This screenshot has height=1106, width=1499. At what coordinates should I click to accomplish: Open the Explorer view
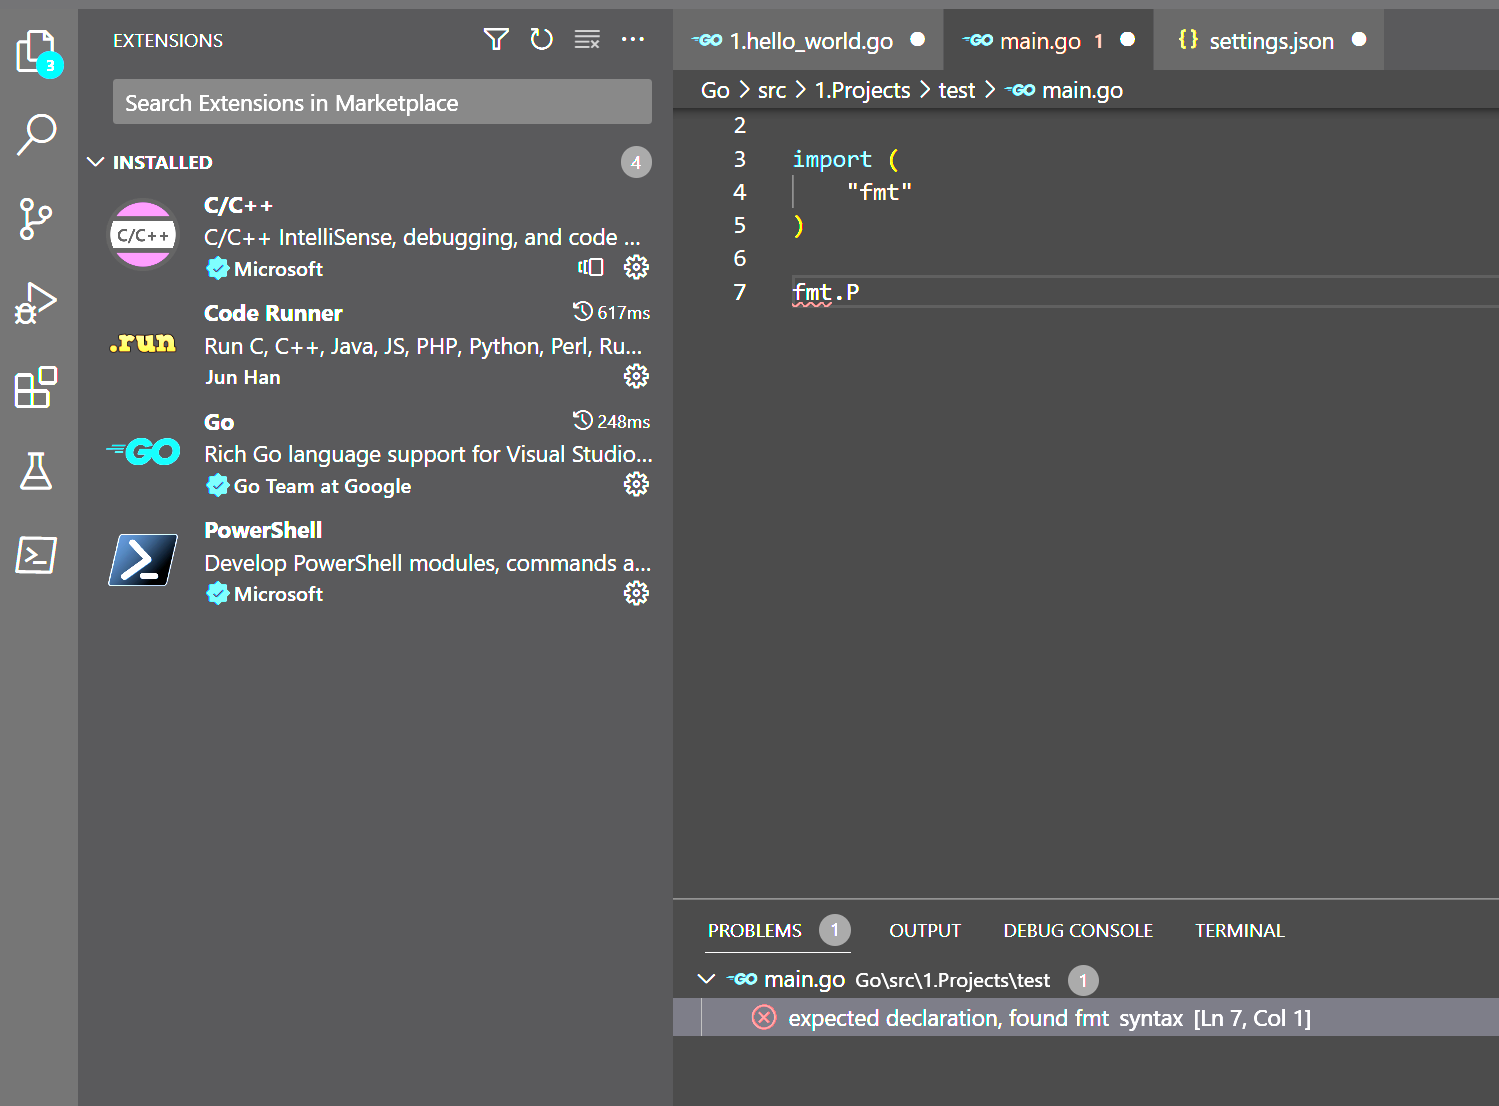click(x=37, y=51)
